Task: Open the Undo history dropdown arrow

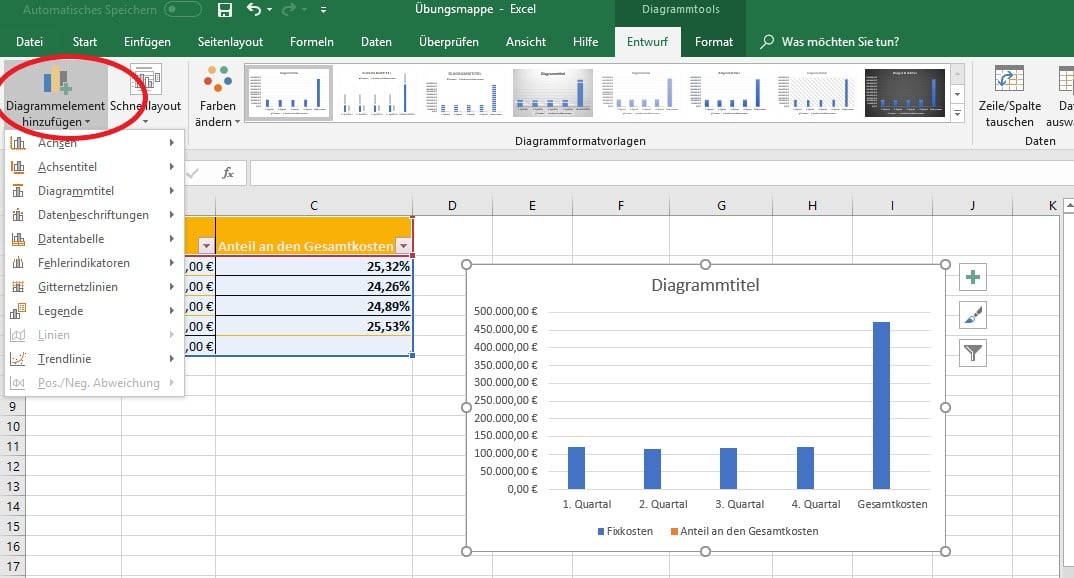Action: pos(269,10)
